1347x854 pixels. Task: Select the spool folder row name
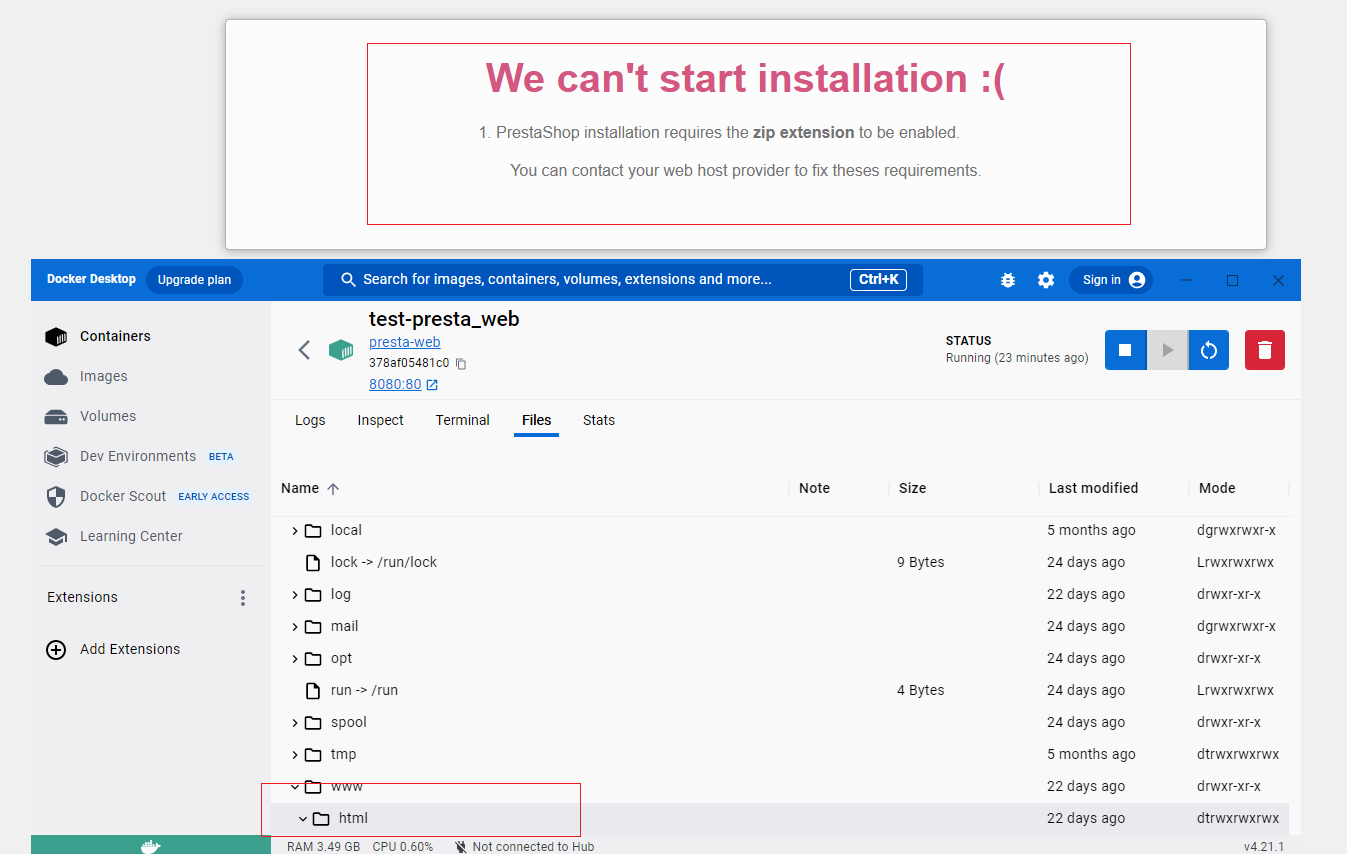[349, 722]
